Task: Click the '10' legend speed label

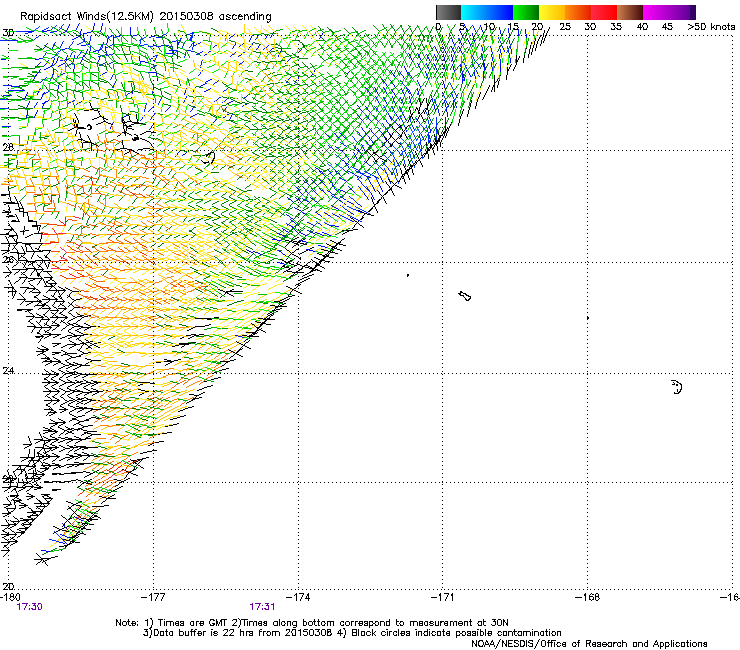Action: [489, 26]
